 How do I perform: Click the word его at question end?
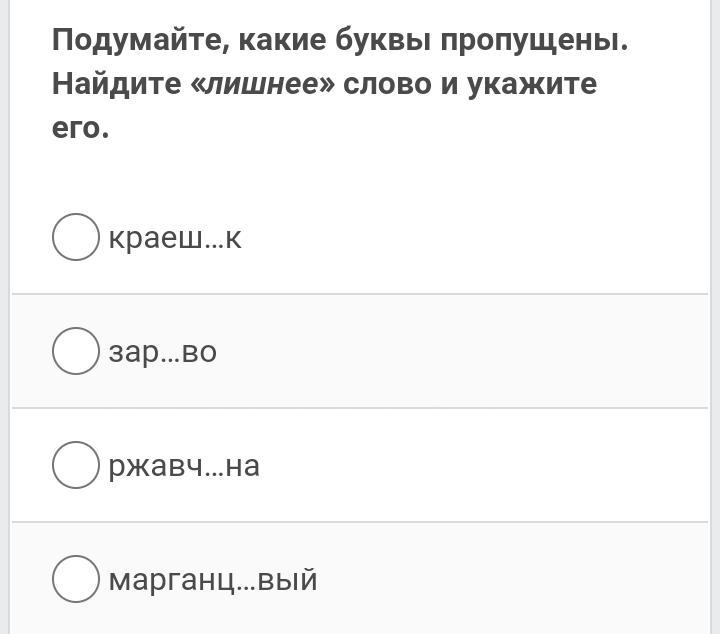(x=80, y=129)
